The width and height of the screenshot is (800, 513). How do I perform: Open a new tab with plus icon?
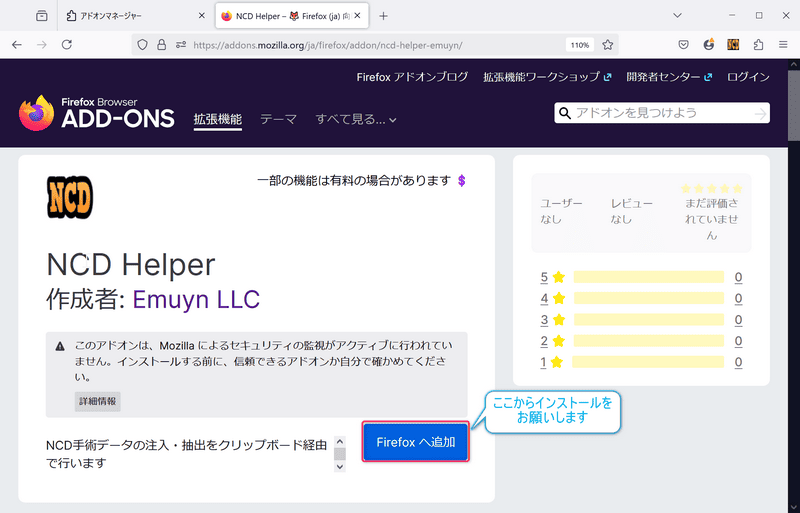click(384, 16)
